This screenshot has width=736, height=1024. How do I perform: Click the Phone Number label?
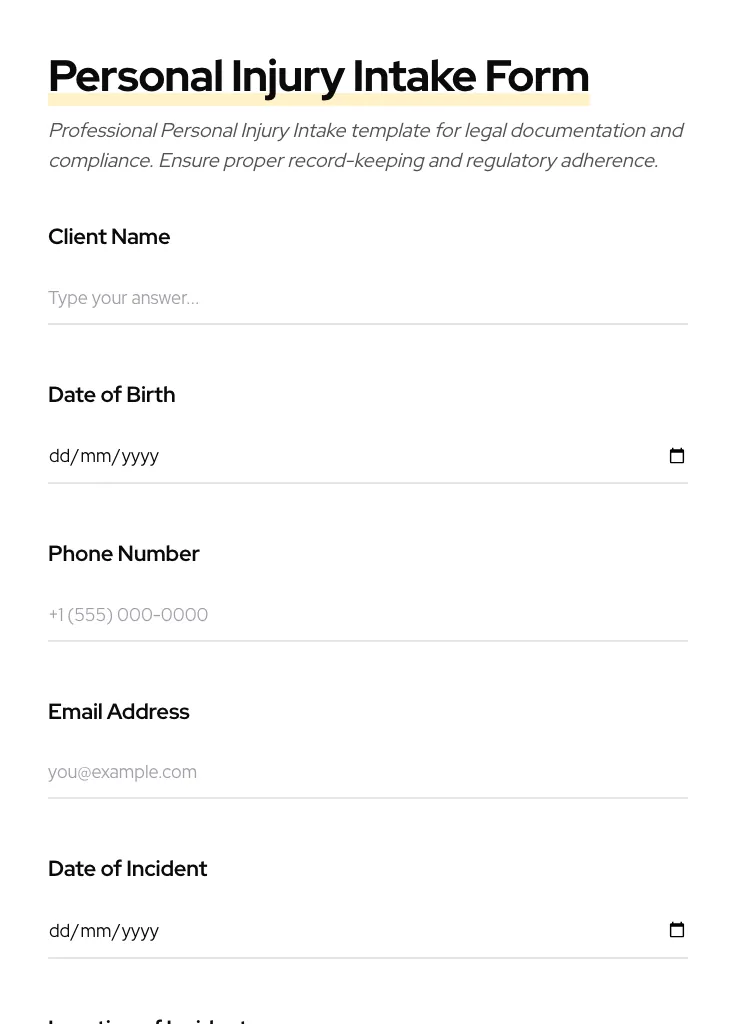click(123, 554)
